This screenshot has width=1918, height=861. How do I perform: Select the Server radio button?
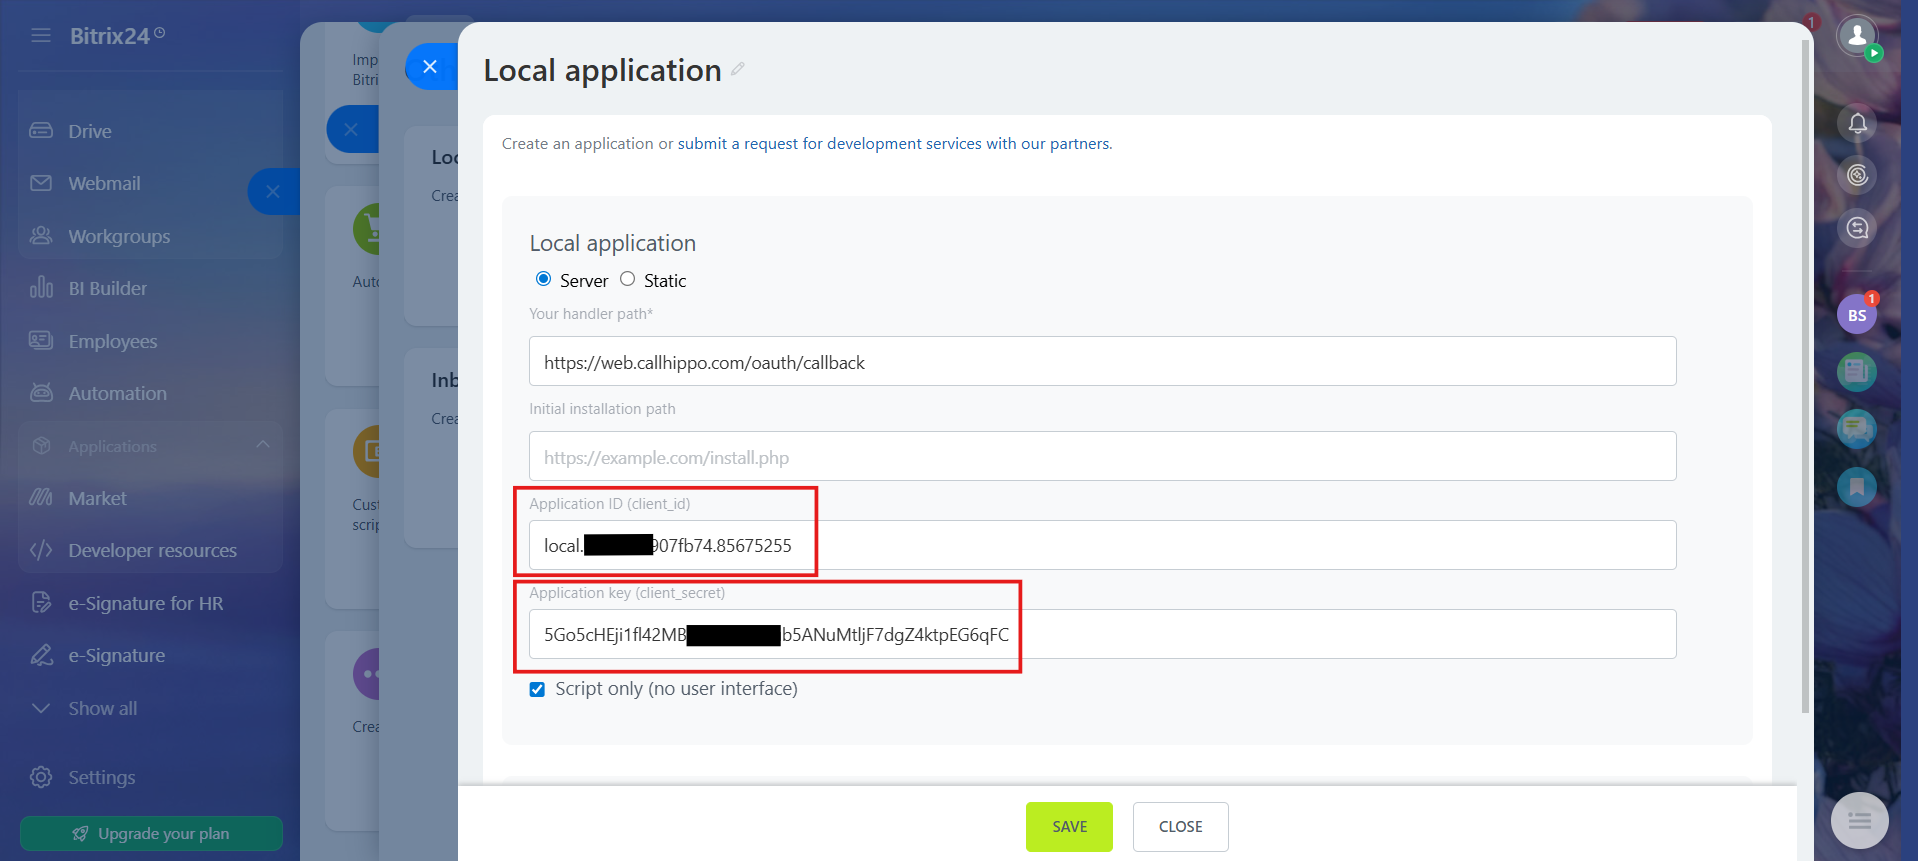543,279
